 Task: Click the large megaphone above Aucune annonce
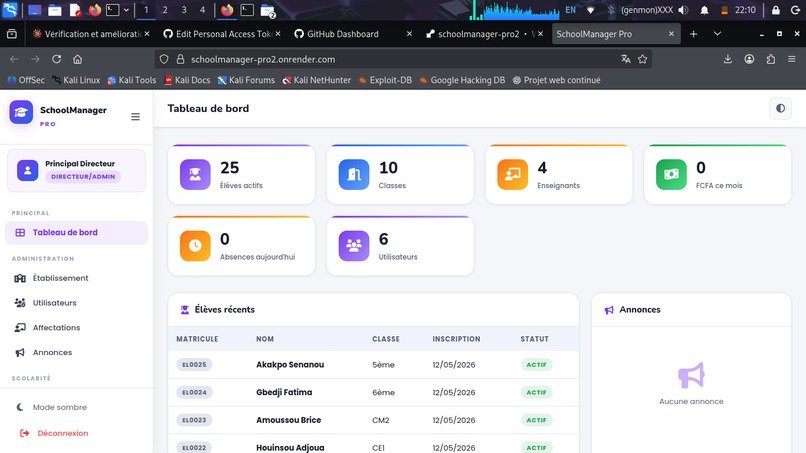coord(691,375)
